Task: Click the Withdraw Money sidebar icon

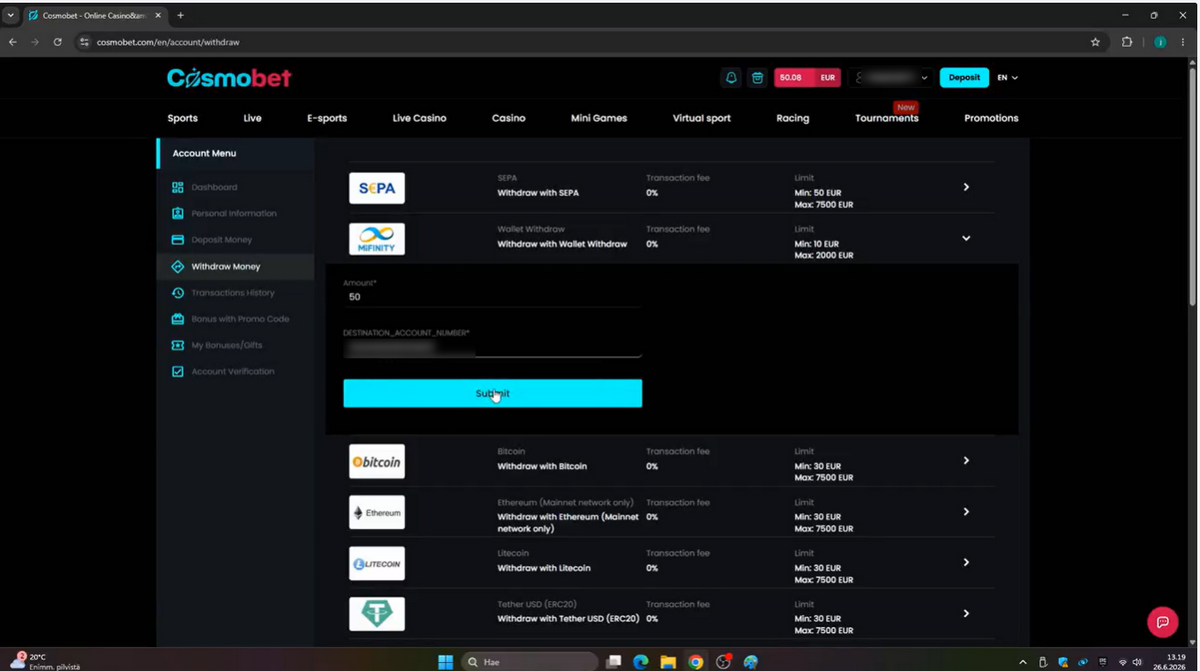Action: coord(178,267)
